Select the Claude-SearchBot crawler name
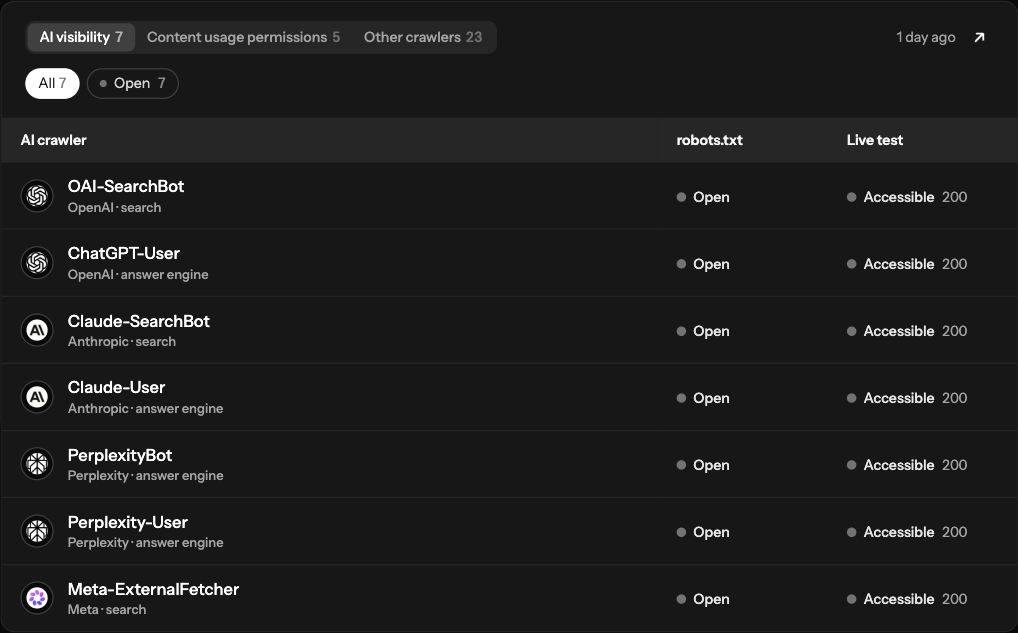This screenshot has height=633, width=1018. 138,321
